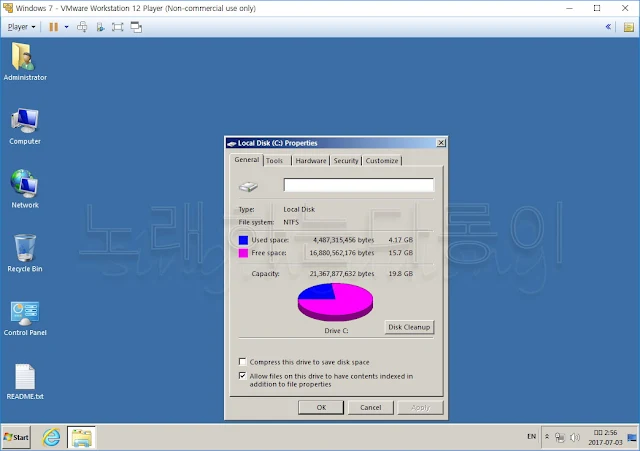Screen dimensions: 640x451
Task: Click the Drive C: label
Action: 336,331
